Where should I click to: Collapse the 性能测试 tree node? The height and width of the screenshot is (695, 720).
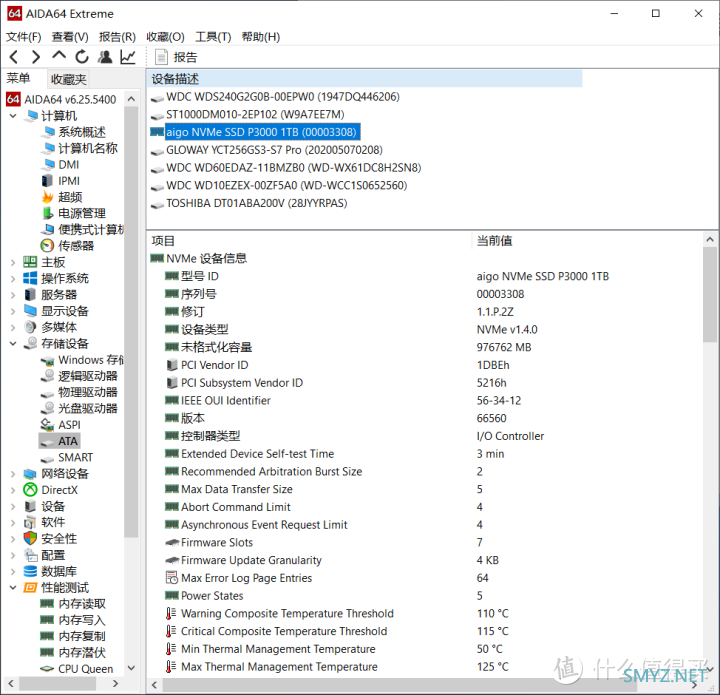coord(13,588)
